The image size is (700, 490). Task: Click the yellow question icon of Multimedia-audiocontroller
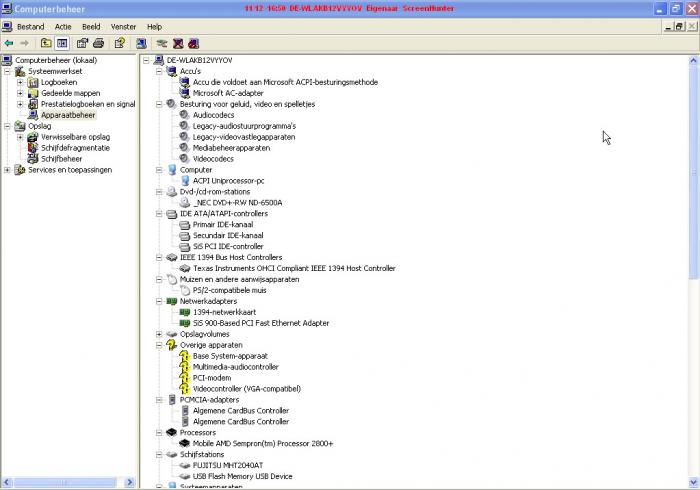(x=184, y=367)
